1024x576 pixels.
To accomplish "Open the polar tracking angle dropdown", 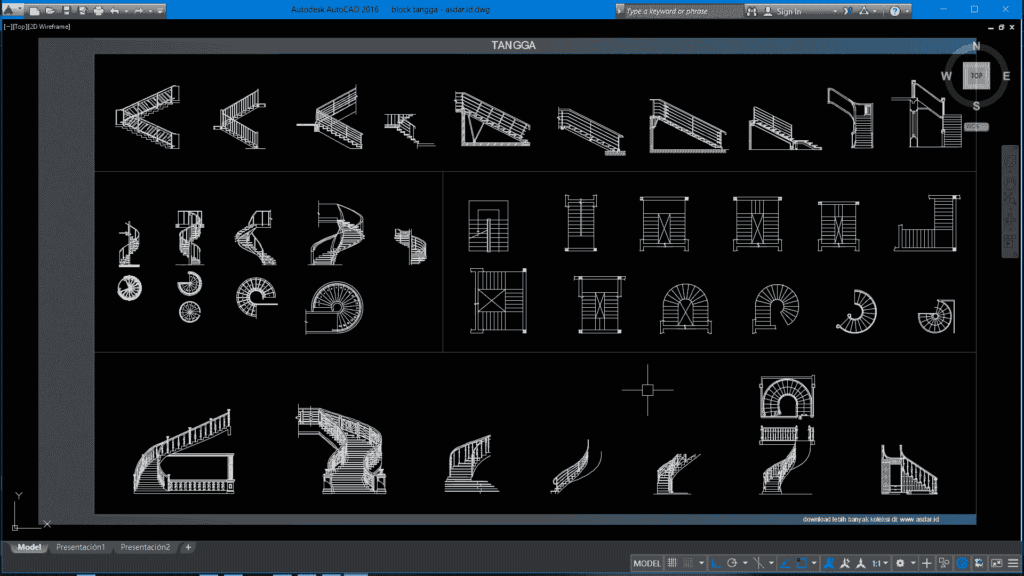I will tap(745, 563).
